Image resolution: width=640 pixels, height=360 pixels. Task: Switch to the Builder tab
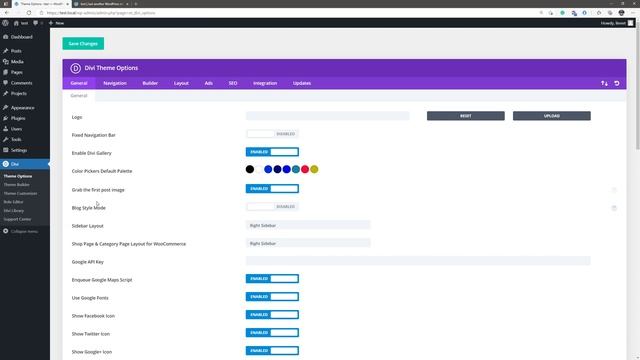150,83
